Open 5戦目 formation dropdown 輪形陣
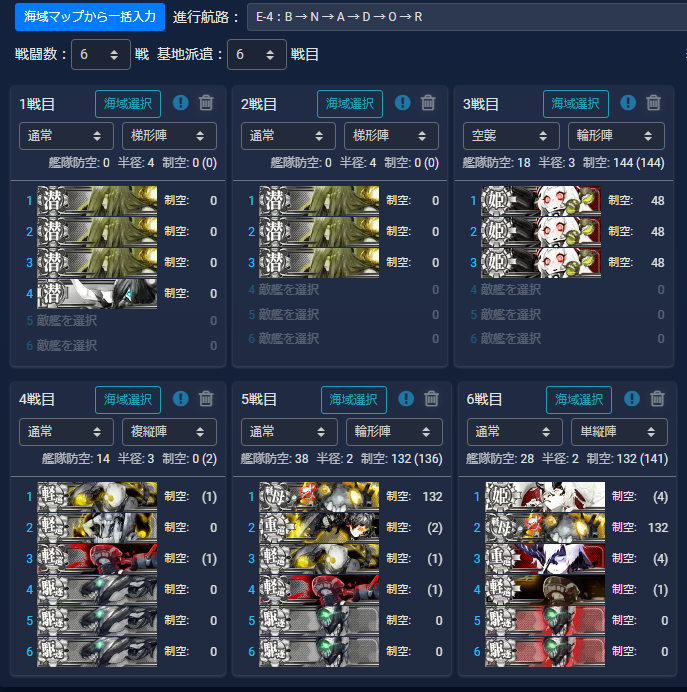 pos(394,432)
